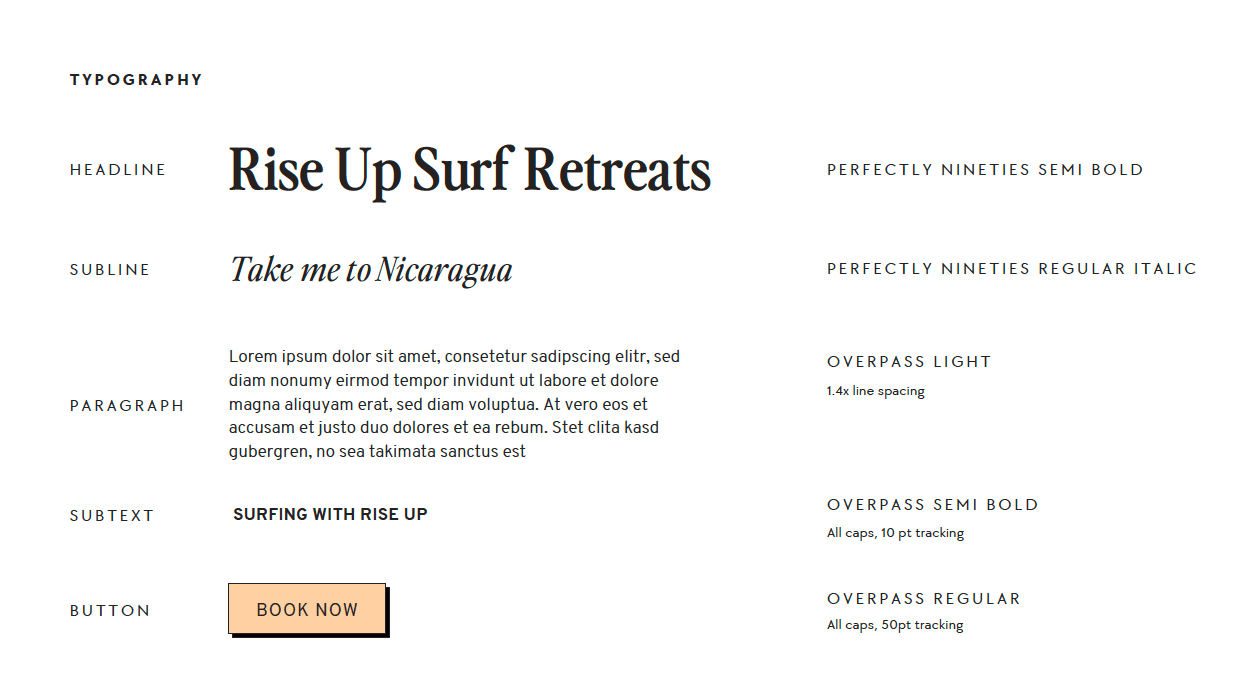1237x694 pixels.
Task: Click the 'Rise Up Surf Retreats' headline
Action: 469,169
